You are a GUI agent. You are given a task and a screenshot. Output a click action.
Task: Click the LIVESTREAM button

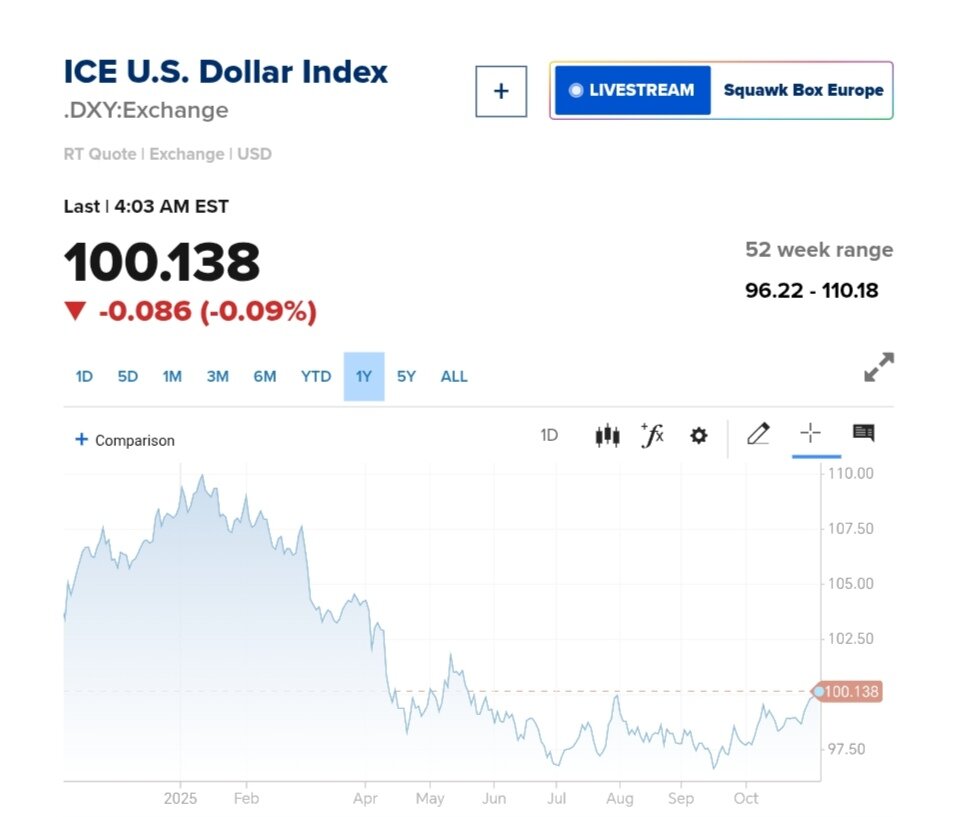(632, 90)
